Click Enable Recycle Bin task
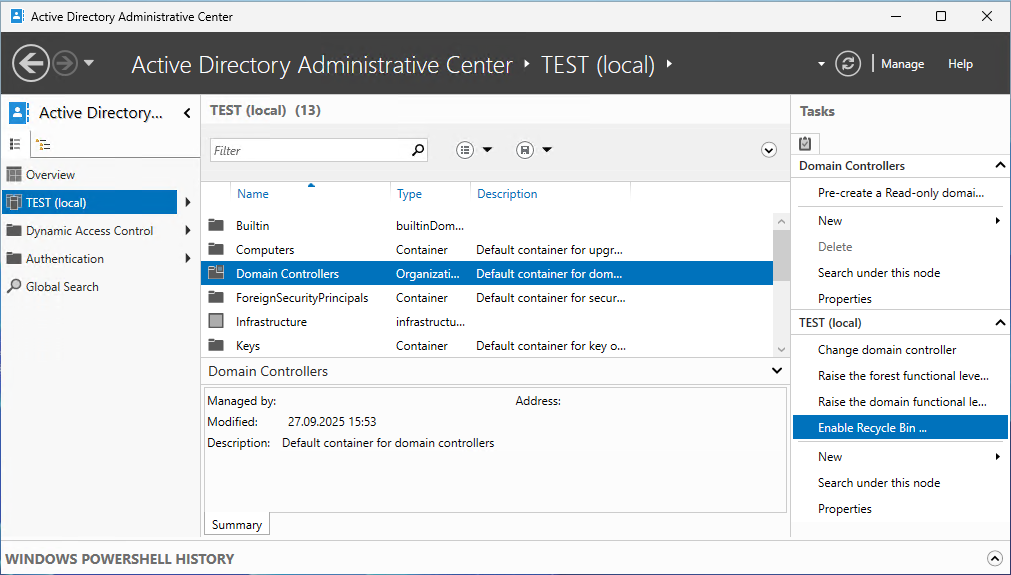Viewport: 1011px width, 575px height. click(x=872, y=428)
